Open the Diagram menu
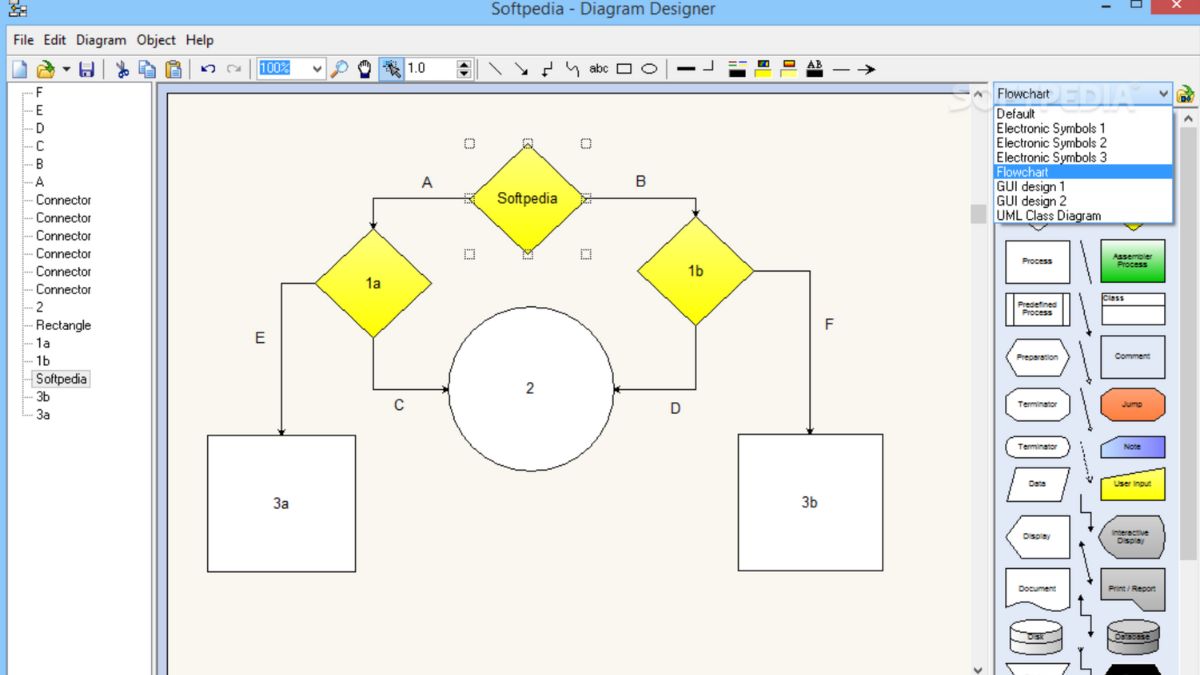Screen dimensions: 1200x675 click(101, 40)
